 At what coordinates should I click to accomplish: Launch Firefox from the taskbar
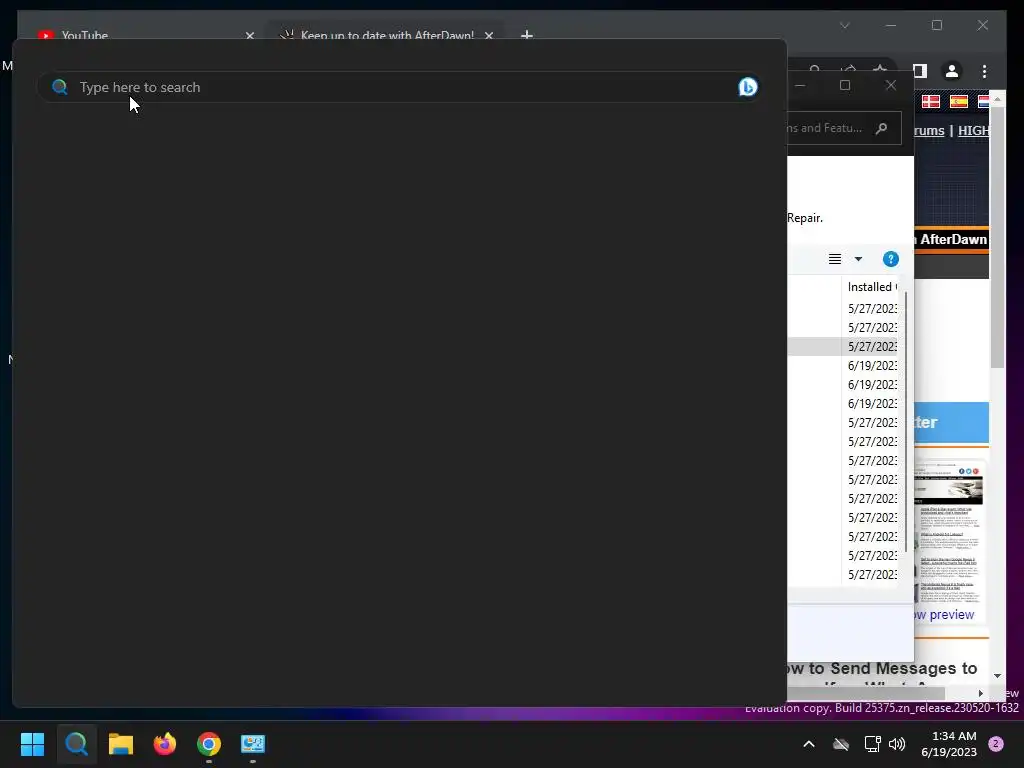point(165,744)
